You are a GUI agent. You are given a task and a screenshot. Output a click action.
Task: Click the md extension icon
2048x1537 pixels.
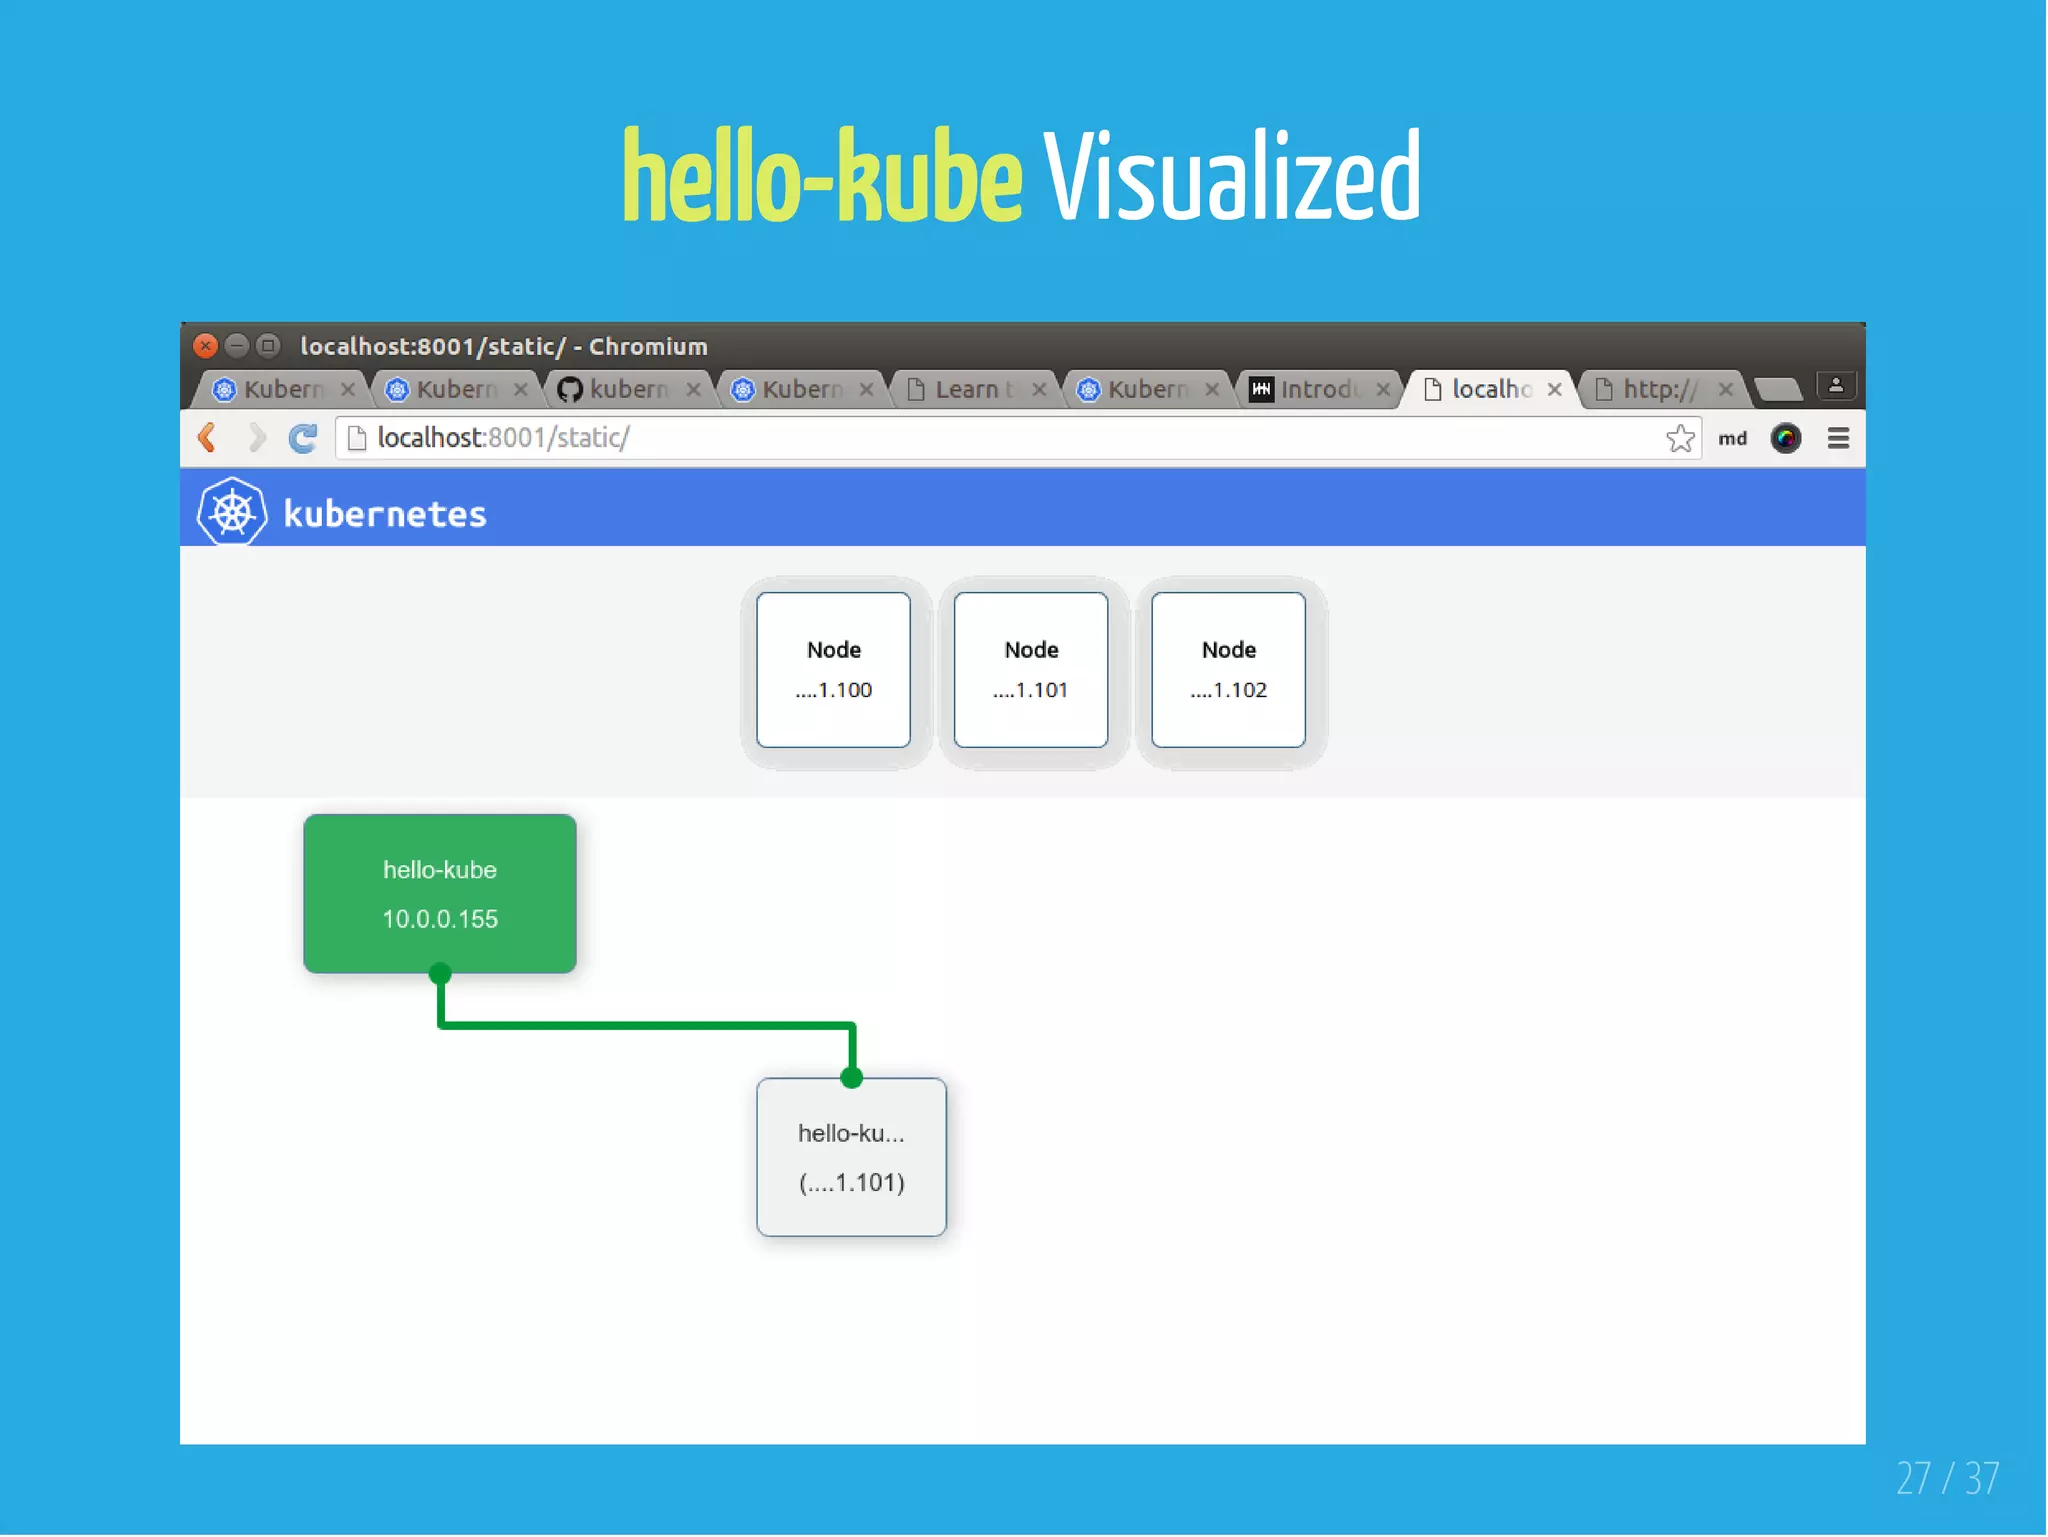(1732, 438)
